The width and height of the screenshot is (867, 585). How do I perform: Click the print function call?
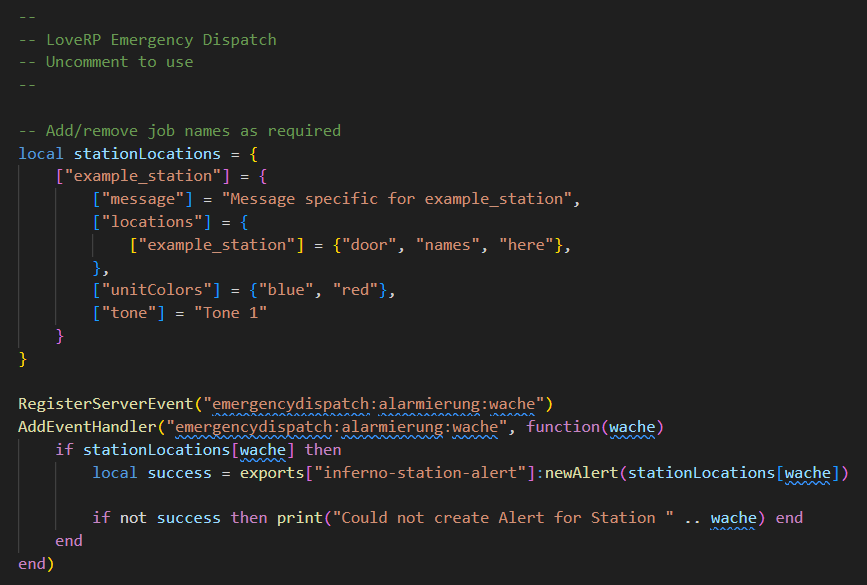(x=300, y=518)
